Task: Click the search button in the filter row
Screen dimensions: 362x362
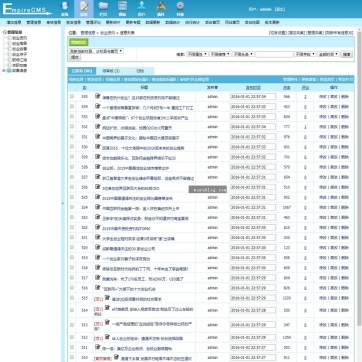Action: click(346, 54)
